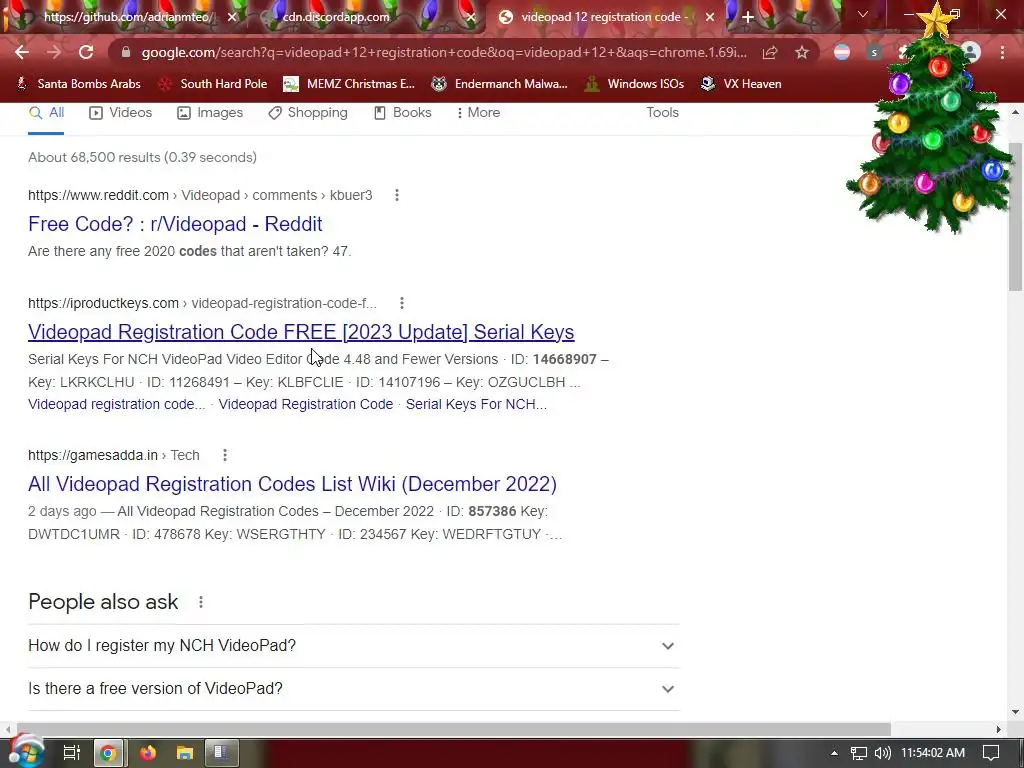Viewport: 1024px width, 768px height.
Task: Click the browser forward arrow
Action: click(54, 52)
